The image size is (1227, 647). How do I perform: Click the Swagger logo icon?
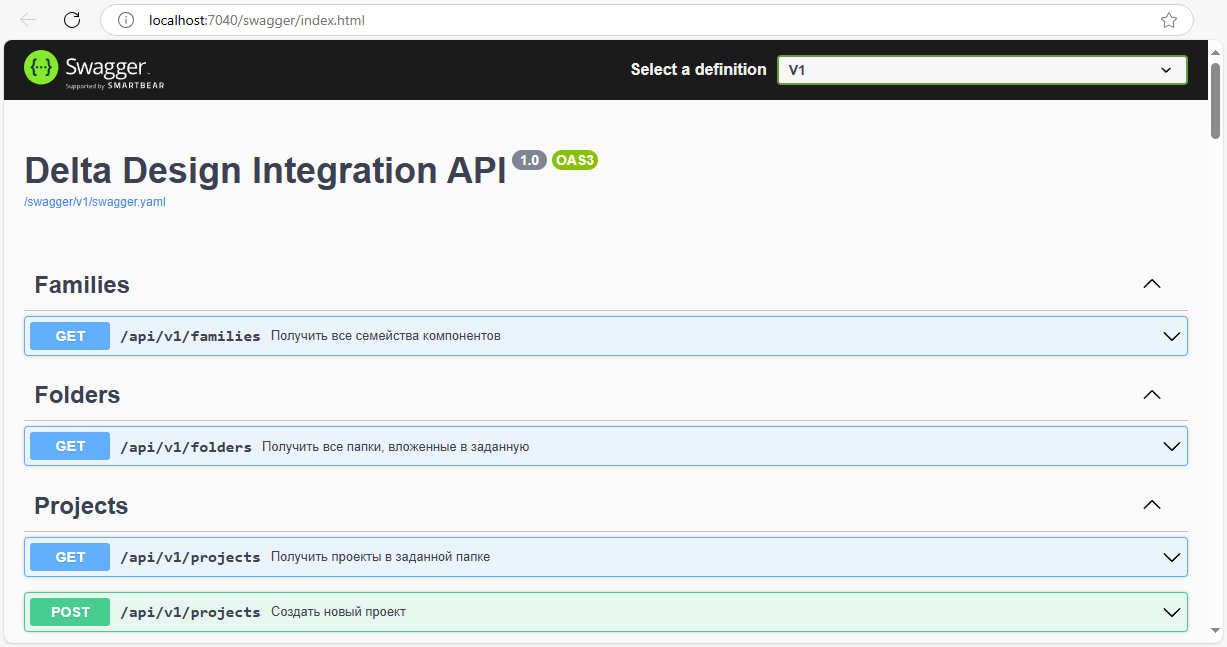pos(42,69)
